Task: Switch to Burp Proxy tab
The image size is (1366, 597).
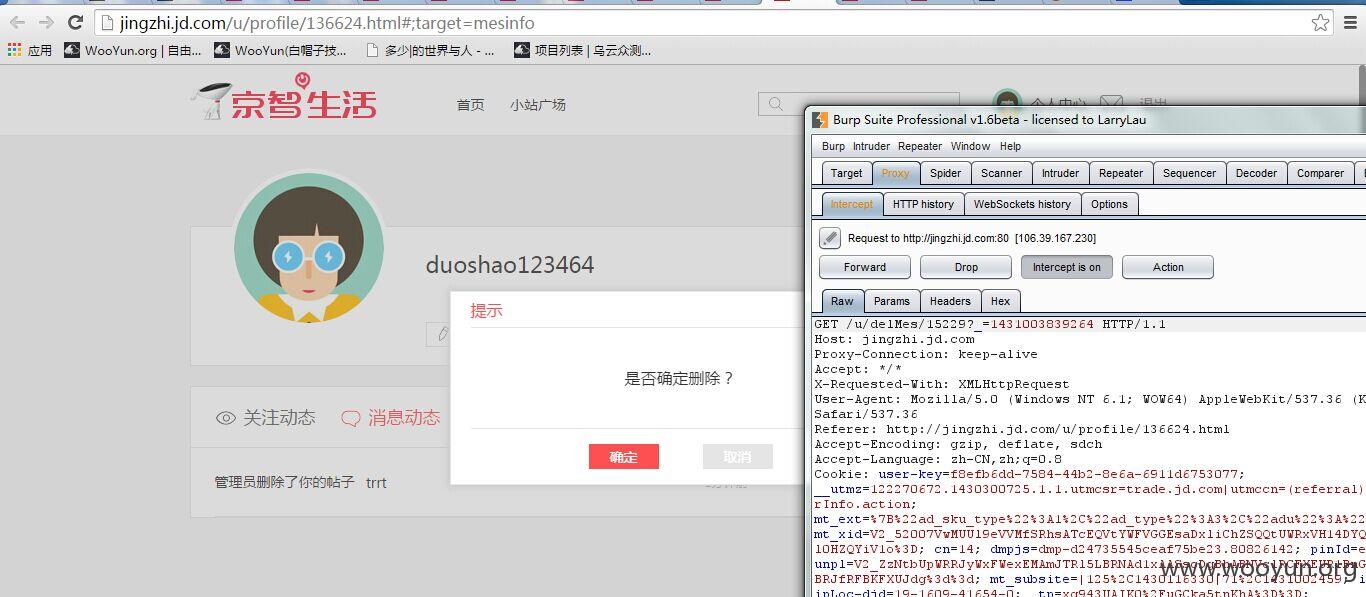Action: [896, 173]
